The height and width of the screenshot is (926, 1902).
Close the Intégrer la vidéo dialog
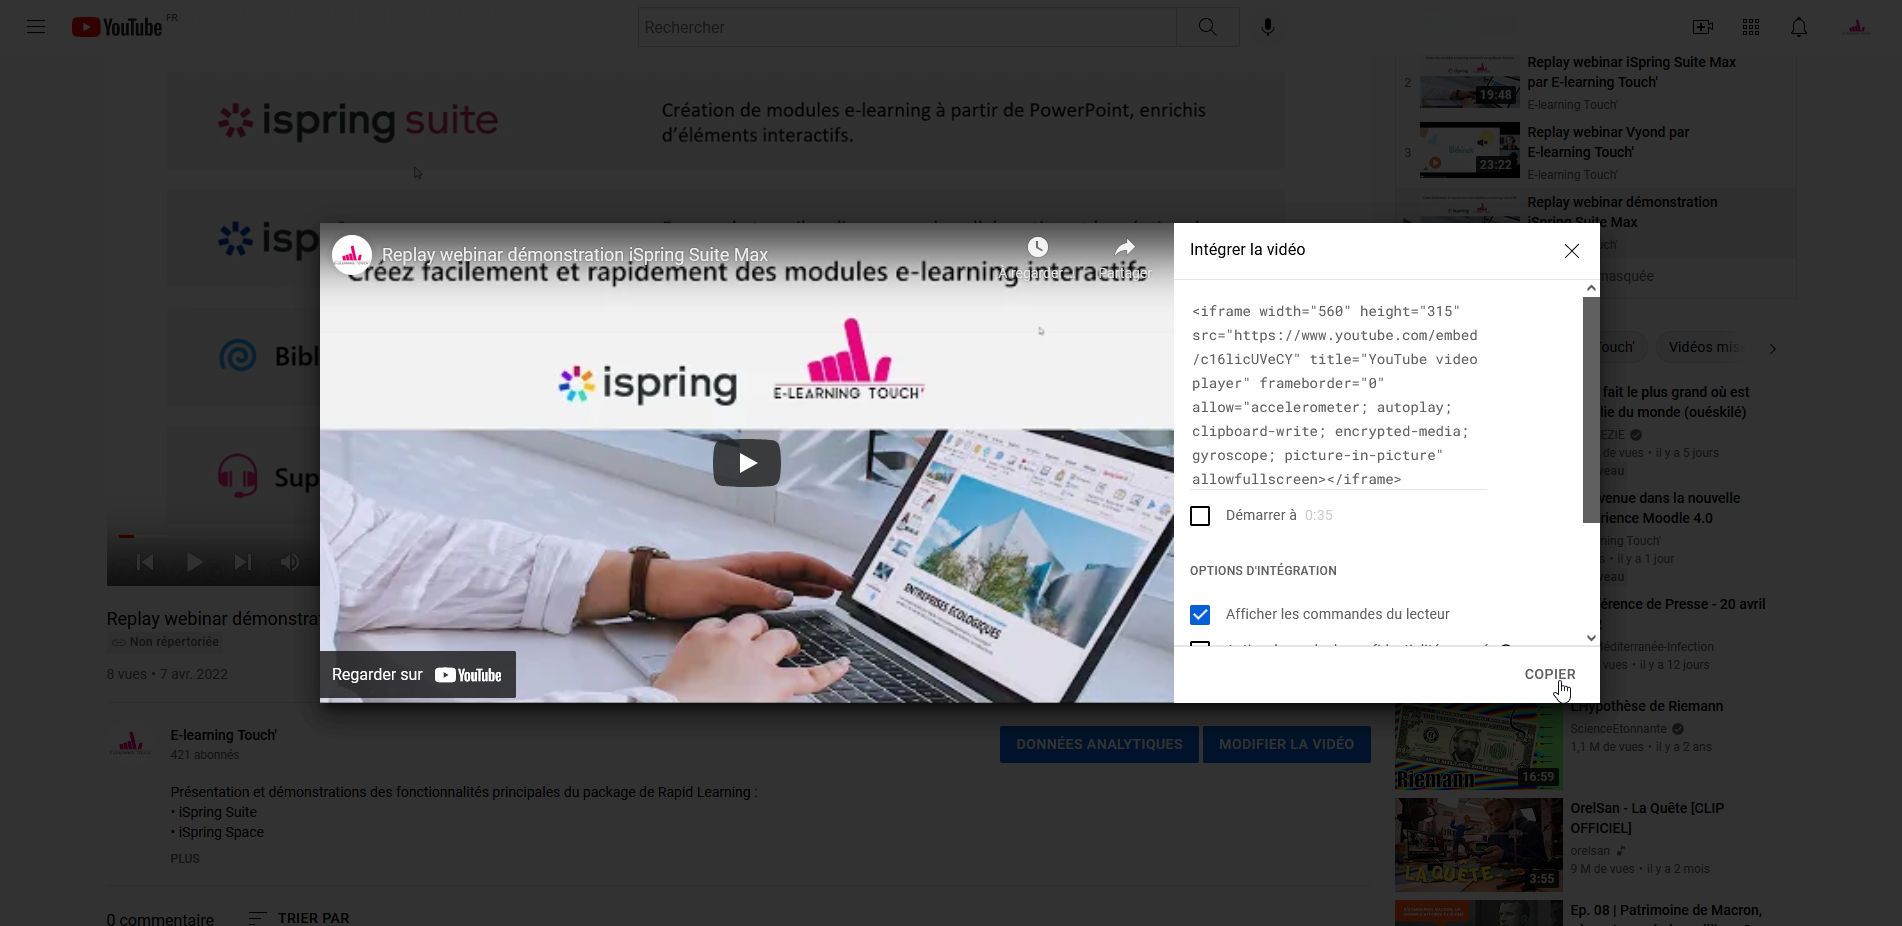pos(1571,251)
